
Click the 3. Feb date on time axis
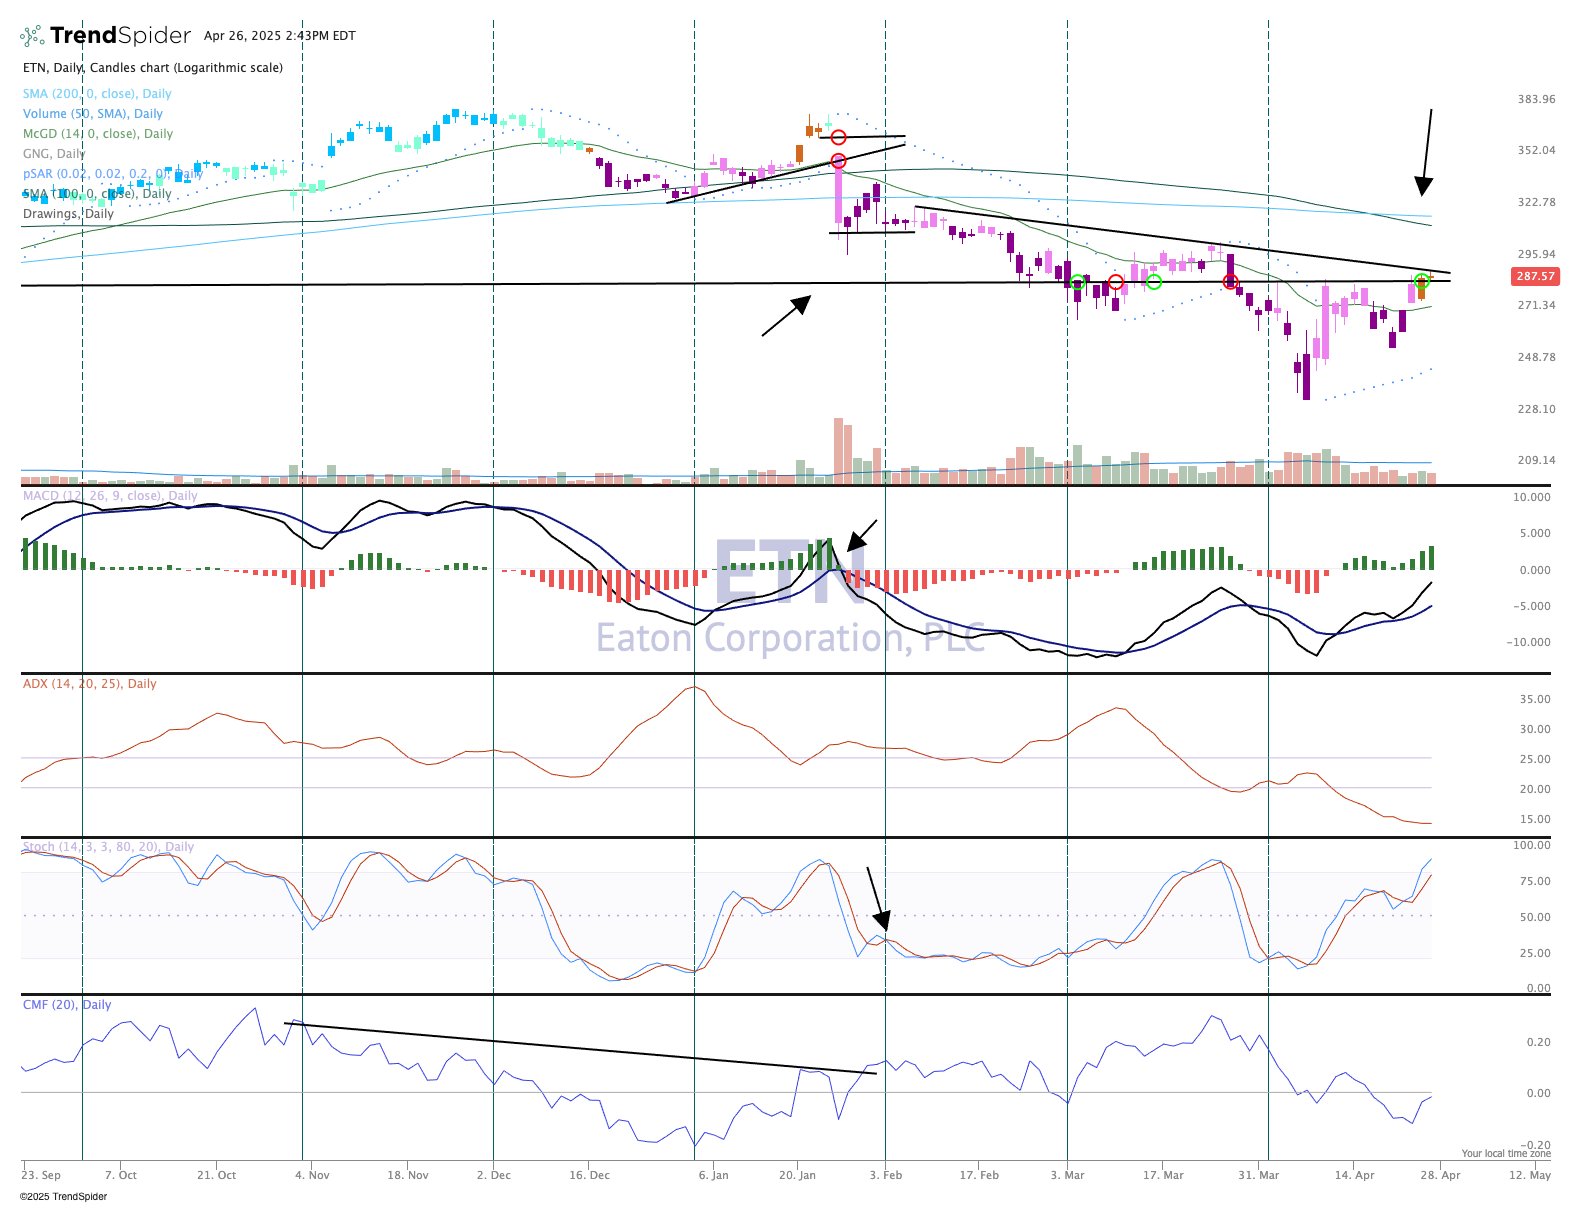pyautogui.click(x=885, y=1175)
